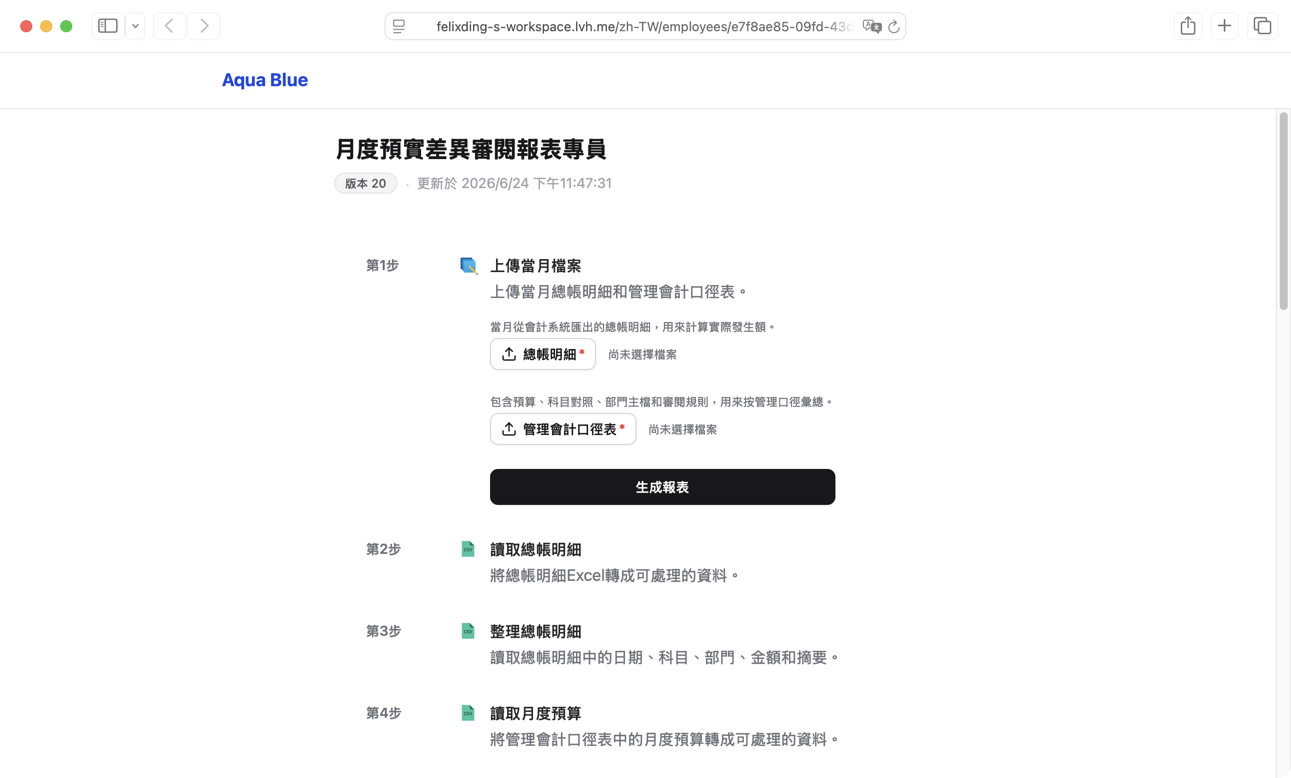Screen dimensions: 1291x778
Task: Open a new tab with the plus icon
Action: click(x=1224, y=26)
